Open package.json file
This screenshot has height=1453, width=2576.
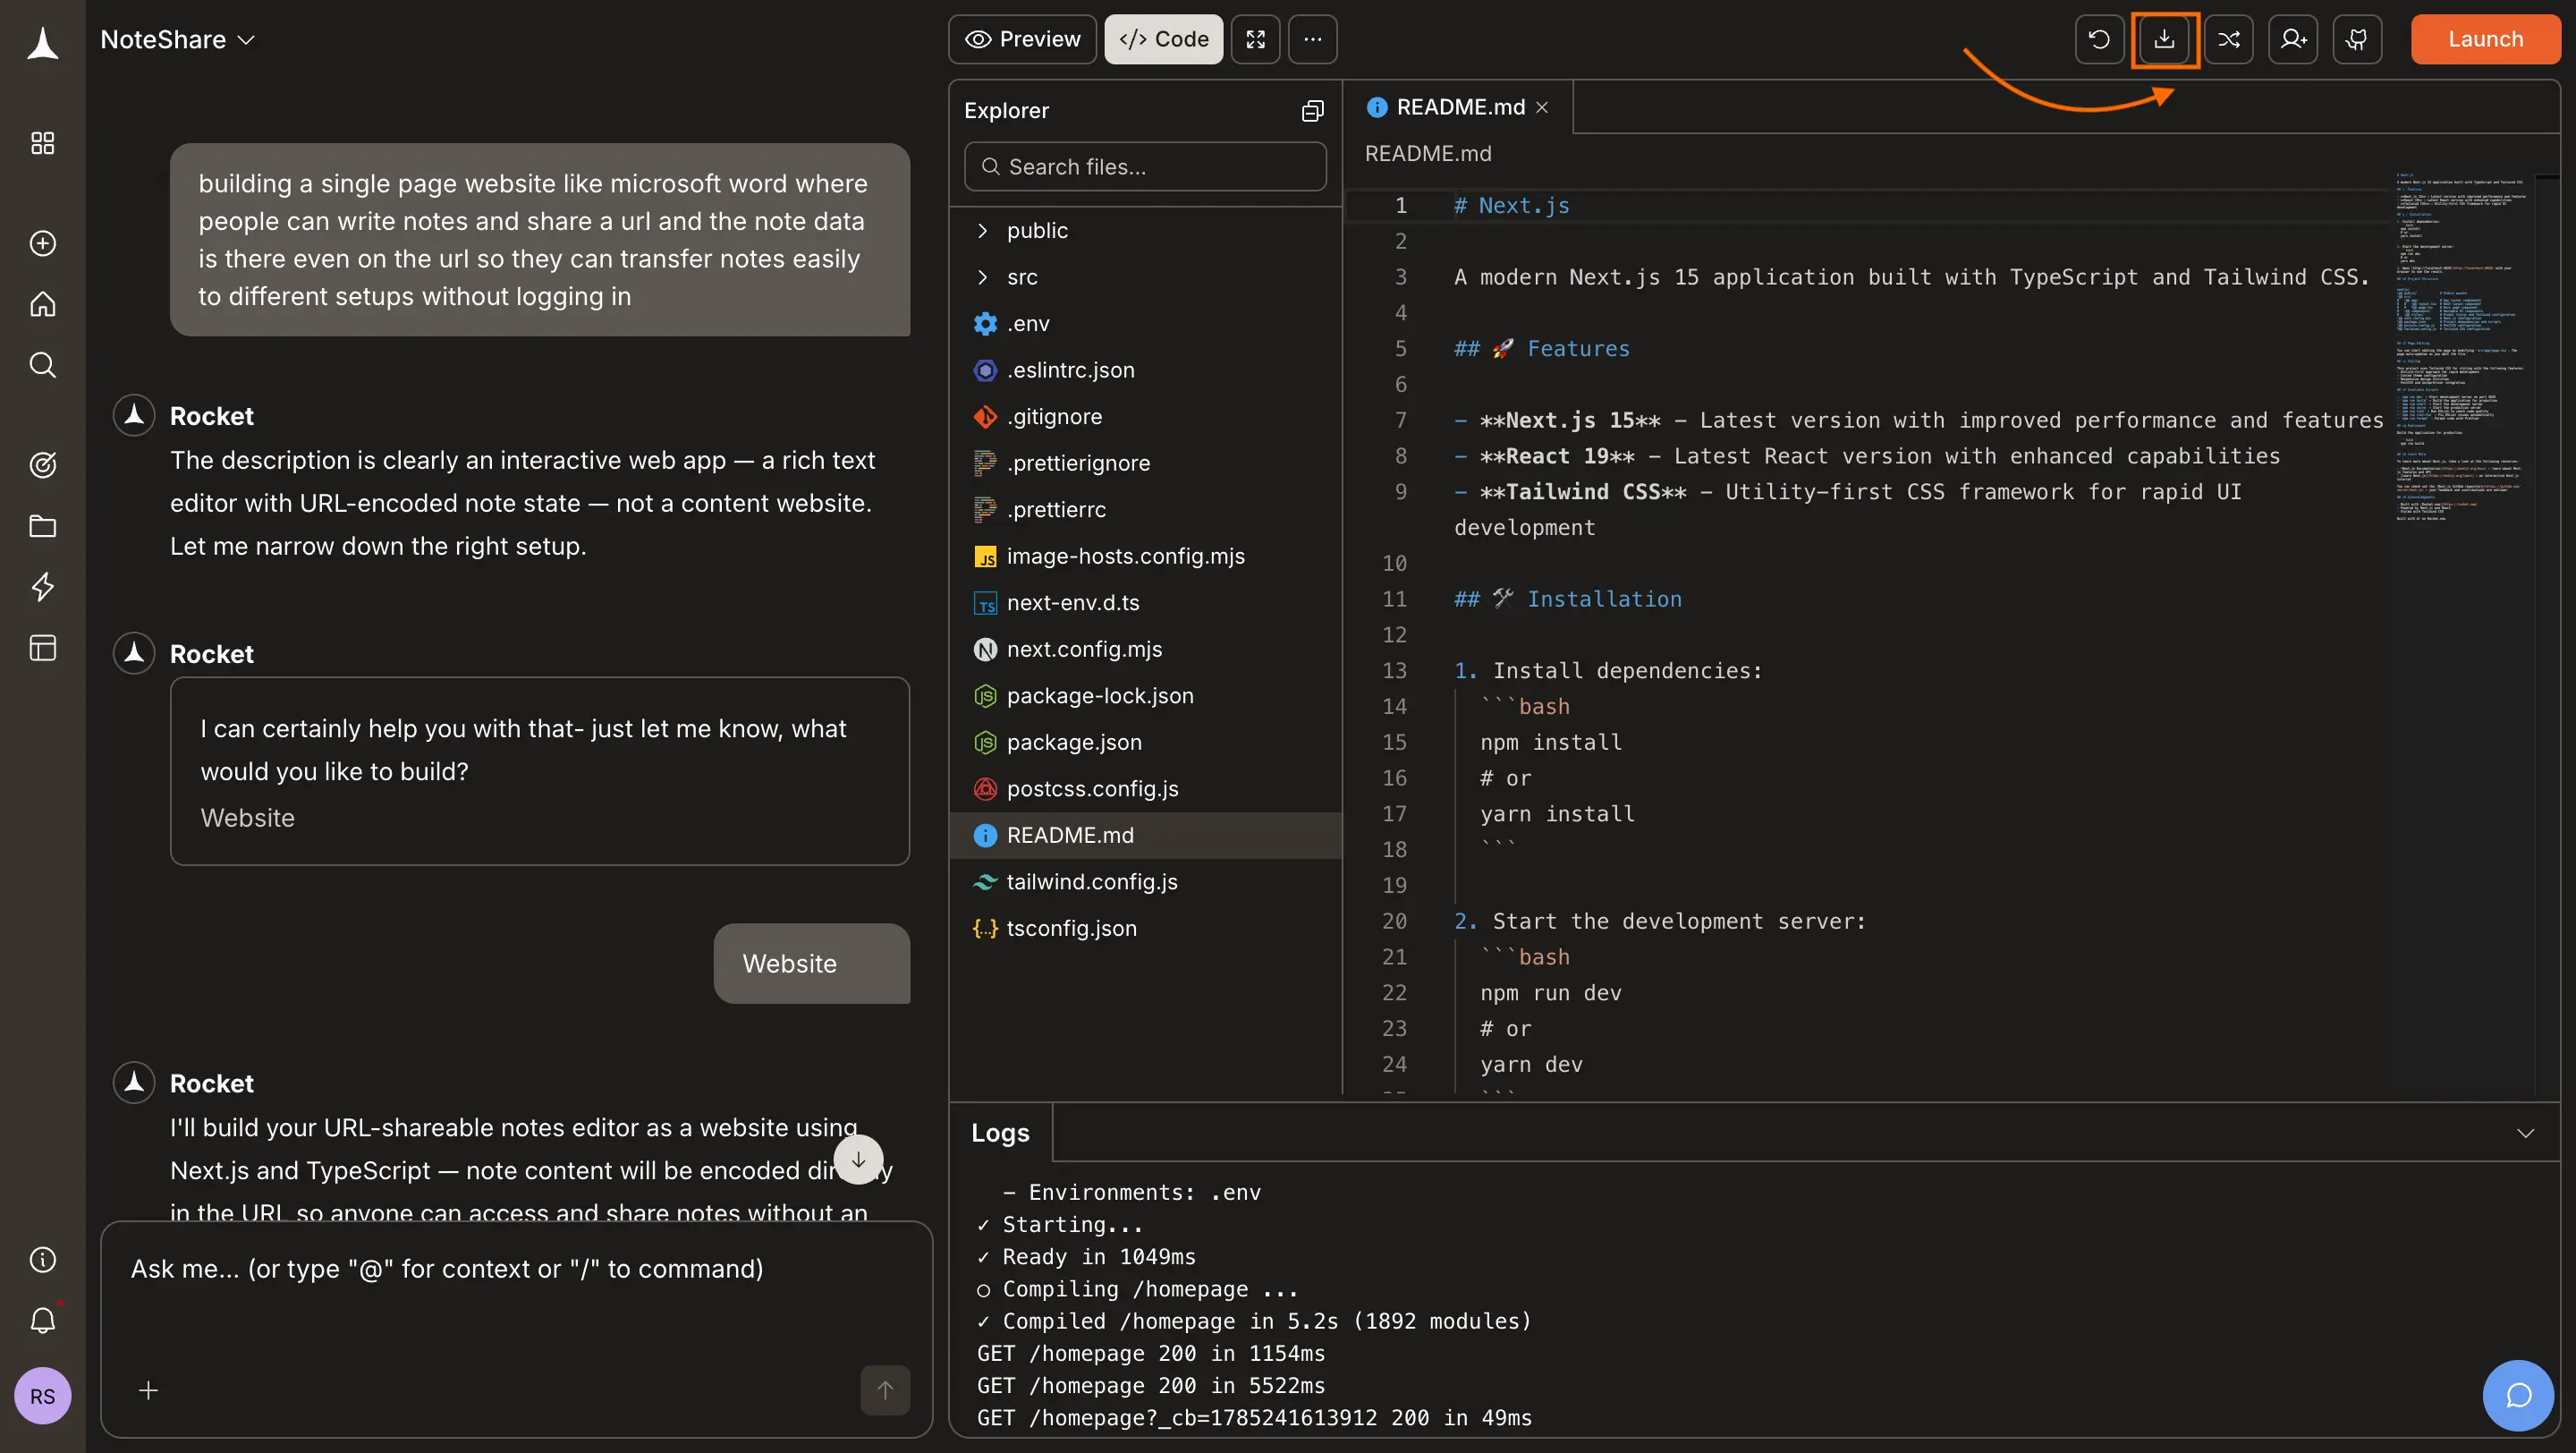click(1145, 742)
